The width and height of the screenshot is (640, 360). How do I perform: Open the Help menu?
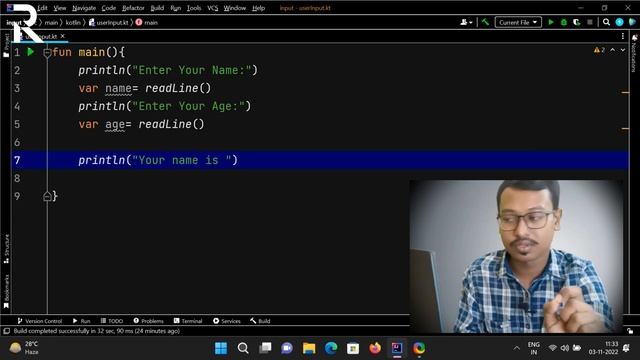(x=258, y=8)
